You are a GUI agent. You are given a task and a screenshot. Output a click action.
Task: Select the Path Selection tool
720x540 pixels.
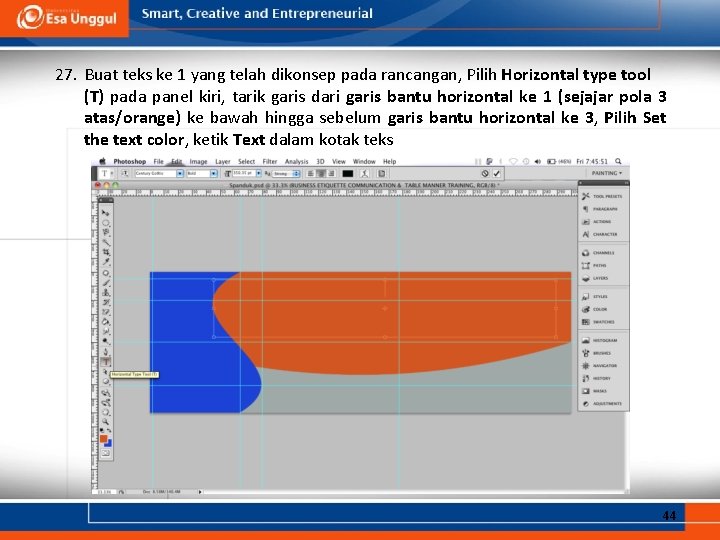(106, 371)
